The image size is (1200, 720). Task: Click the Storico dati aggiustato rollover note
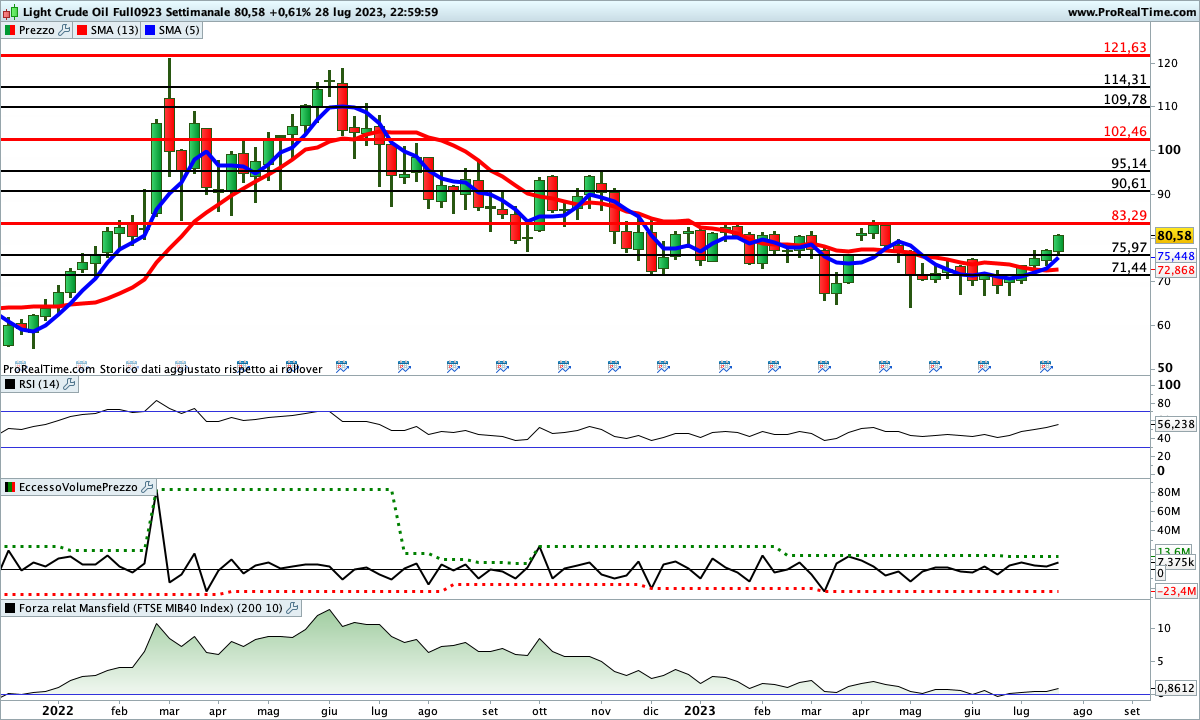click(210, 369)
